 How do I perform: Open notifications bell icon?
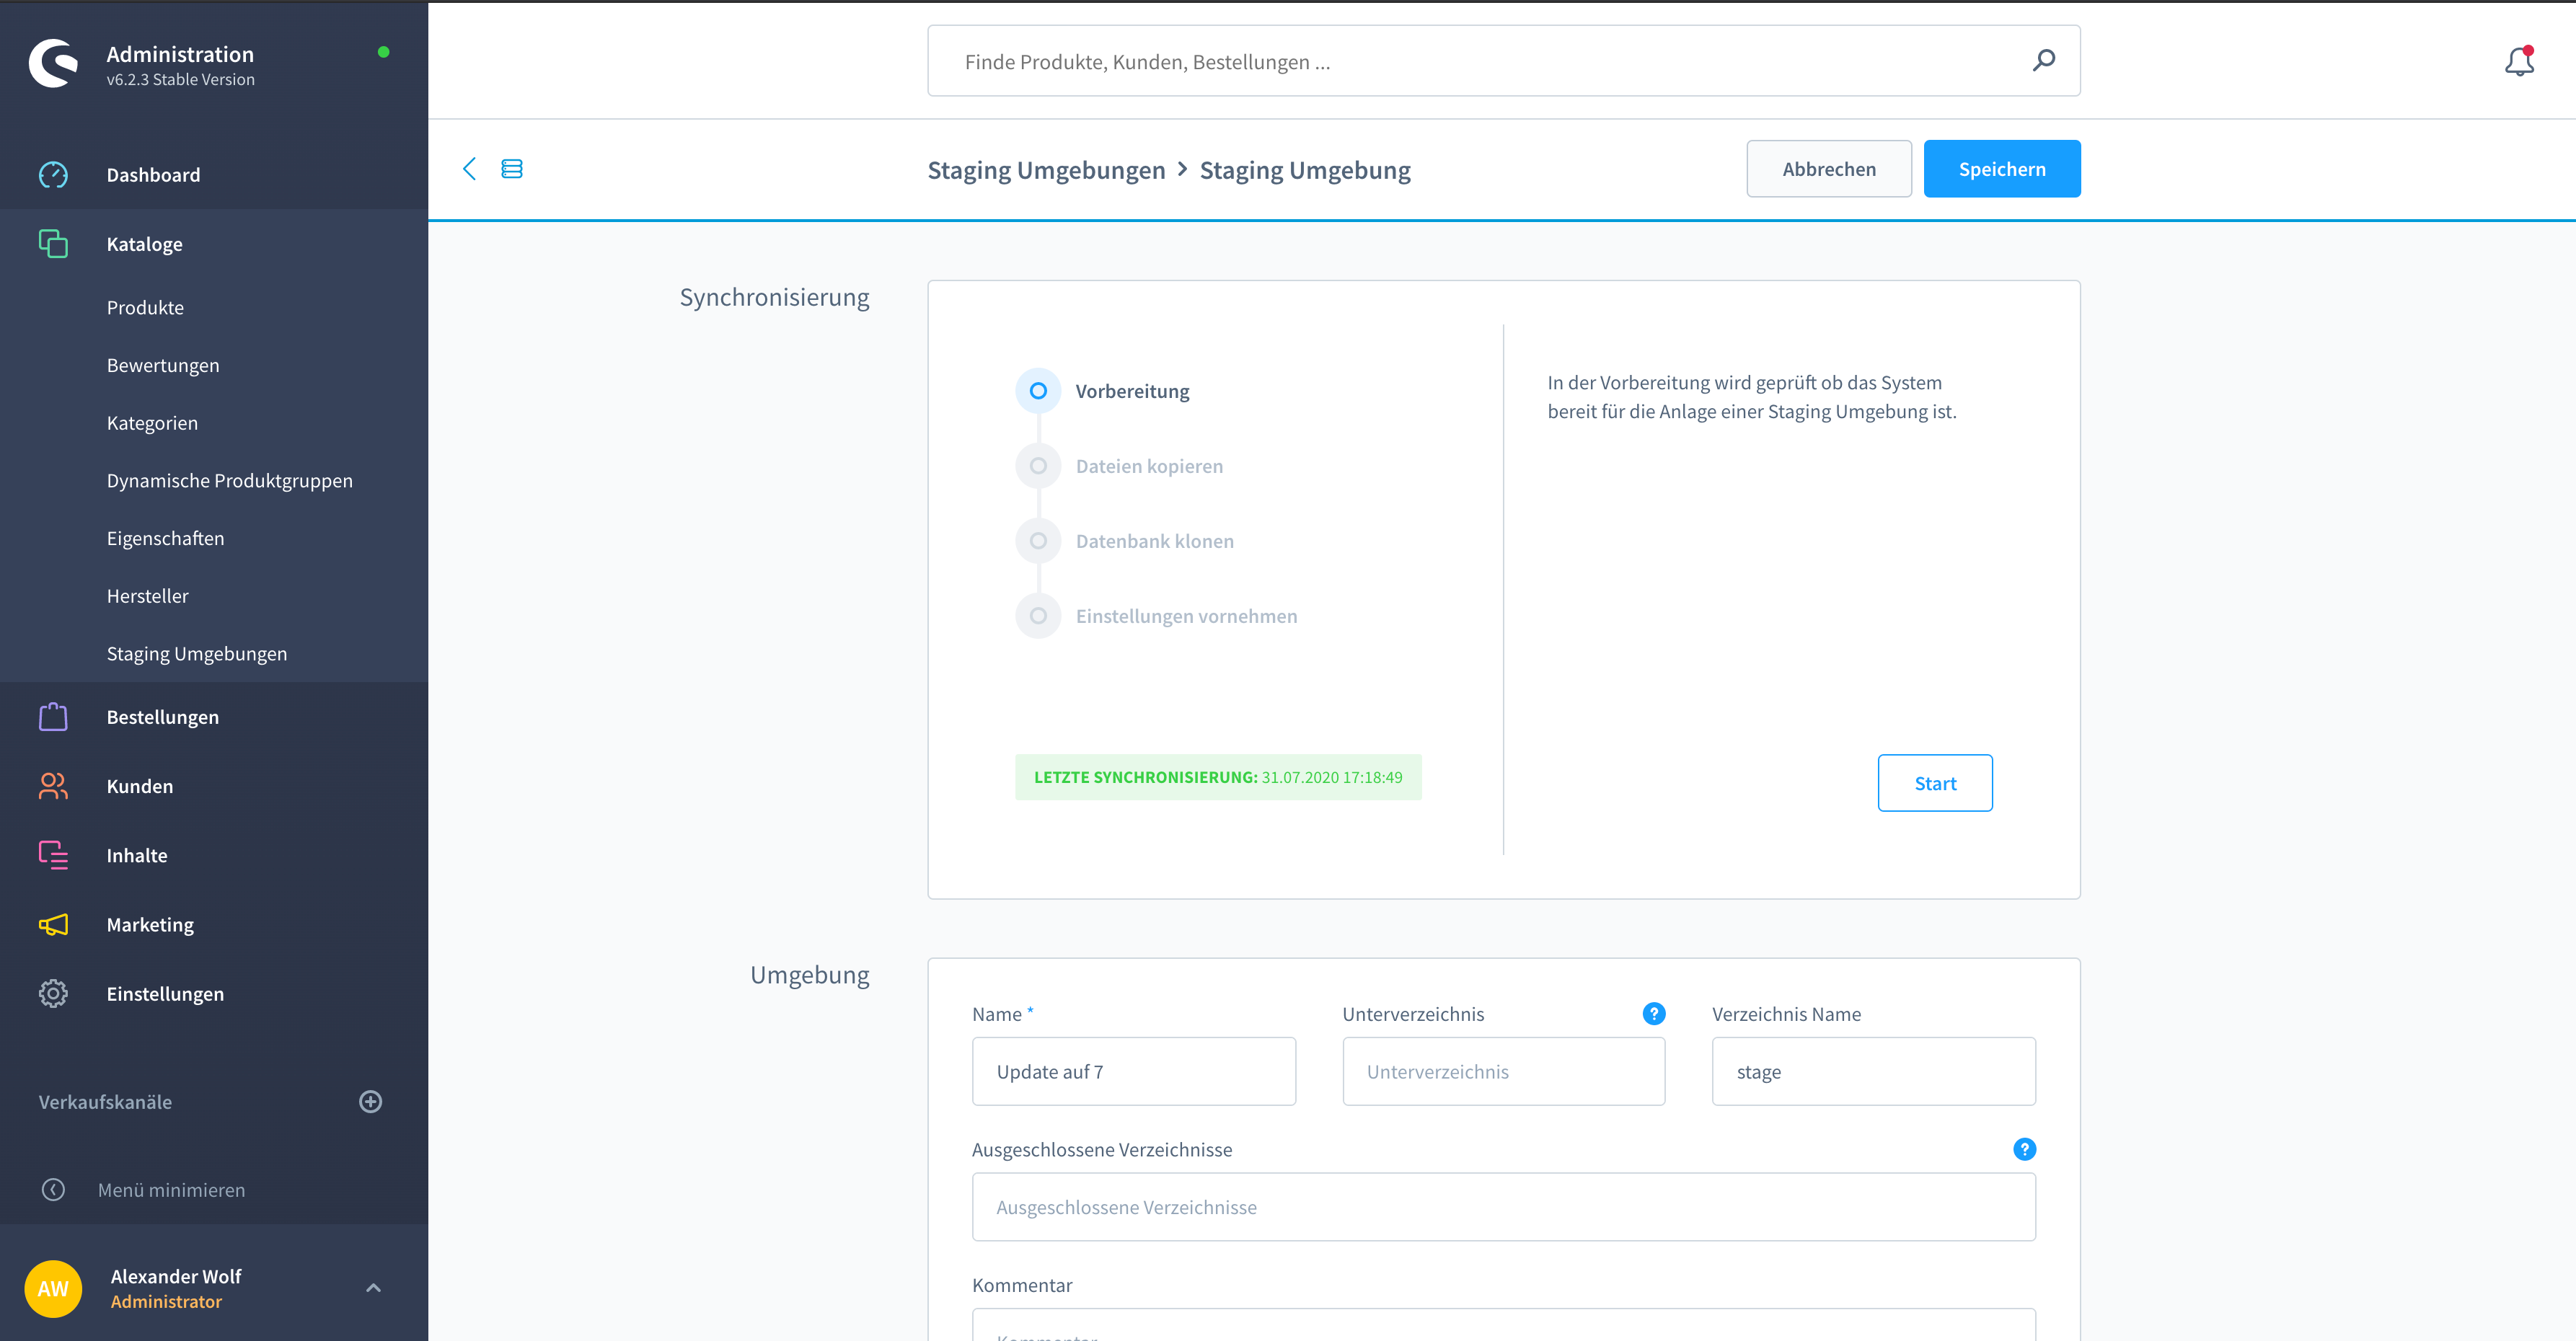tap(2519, 62)
